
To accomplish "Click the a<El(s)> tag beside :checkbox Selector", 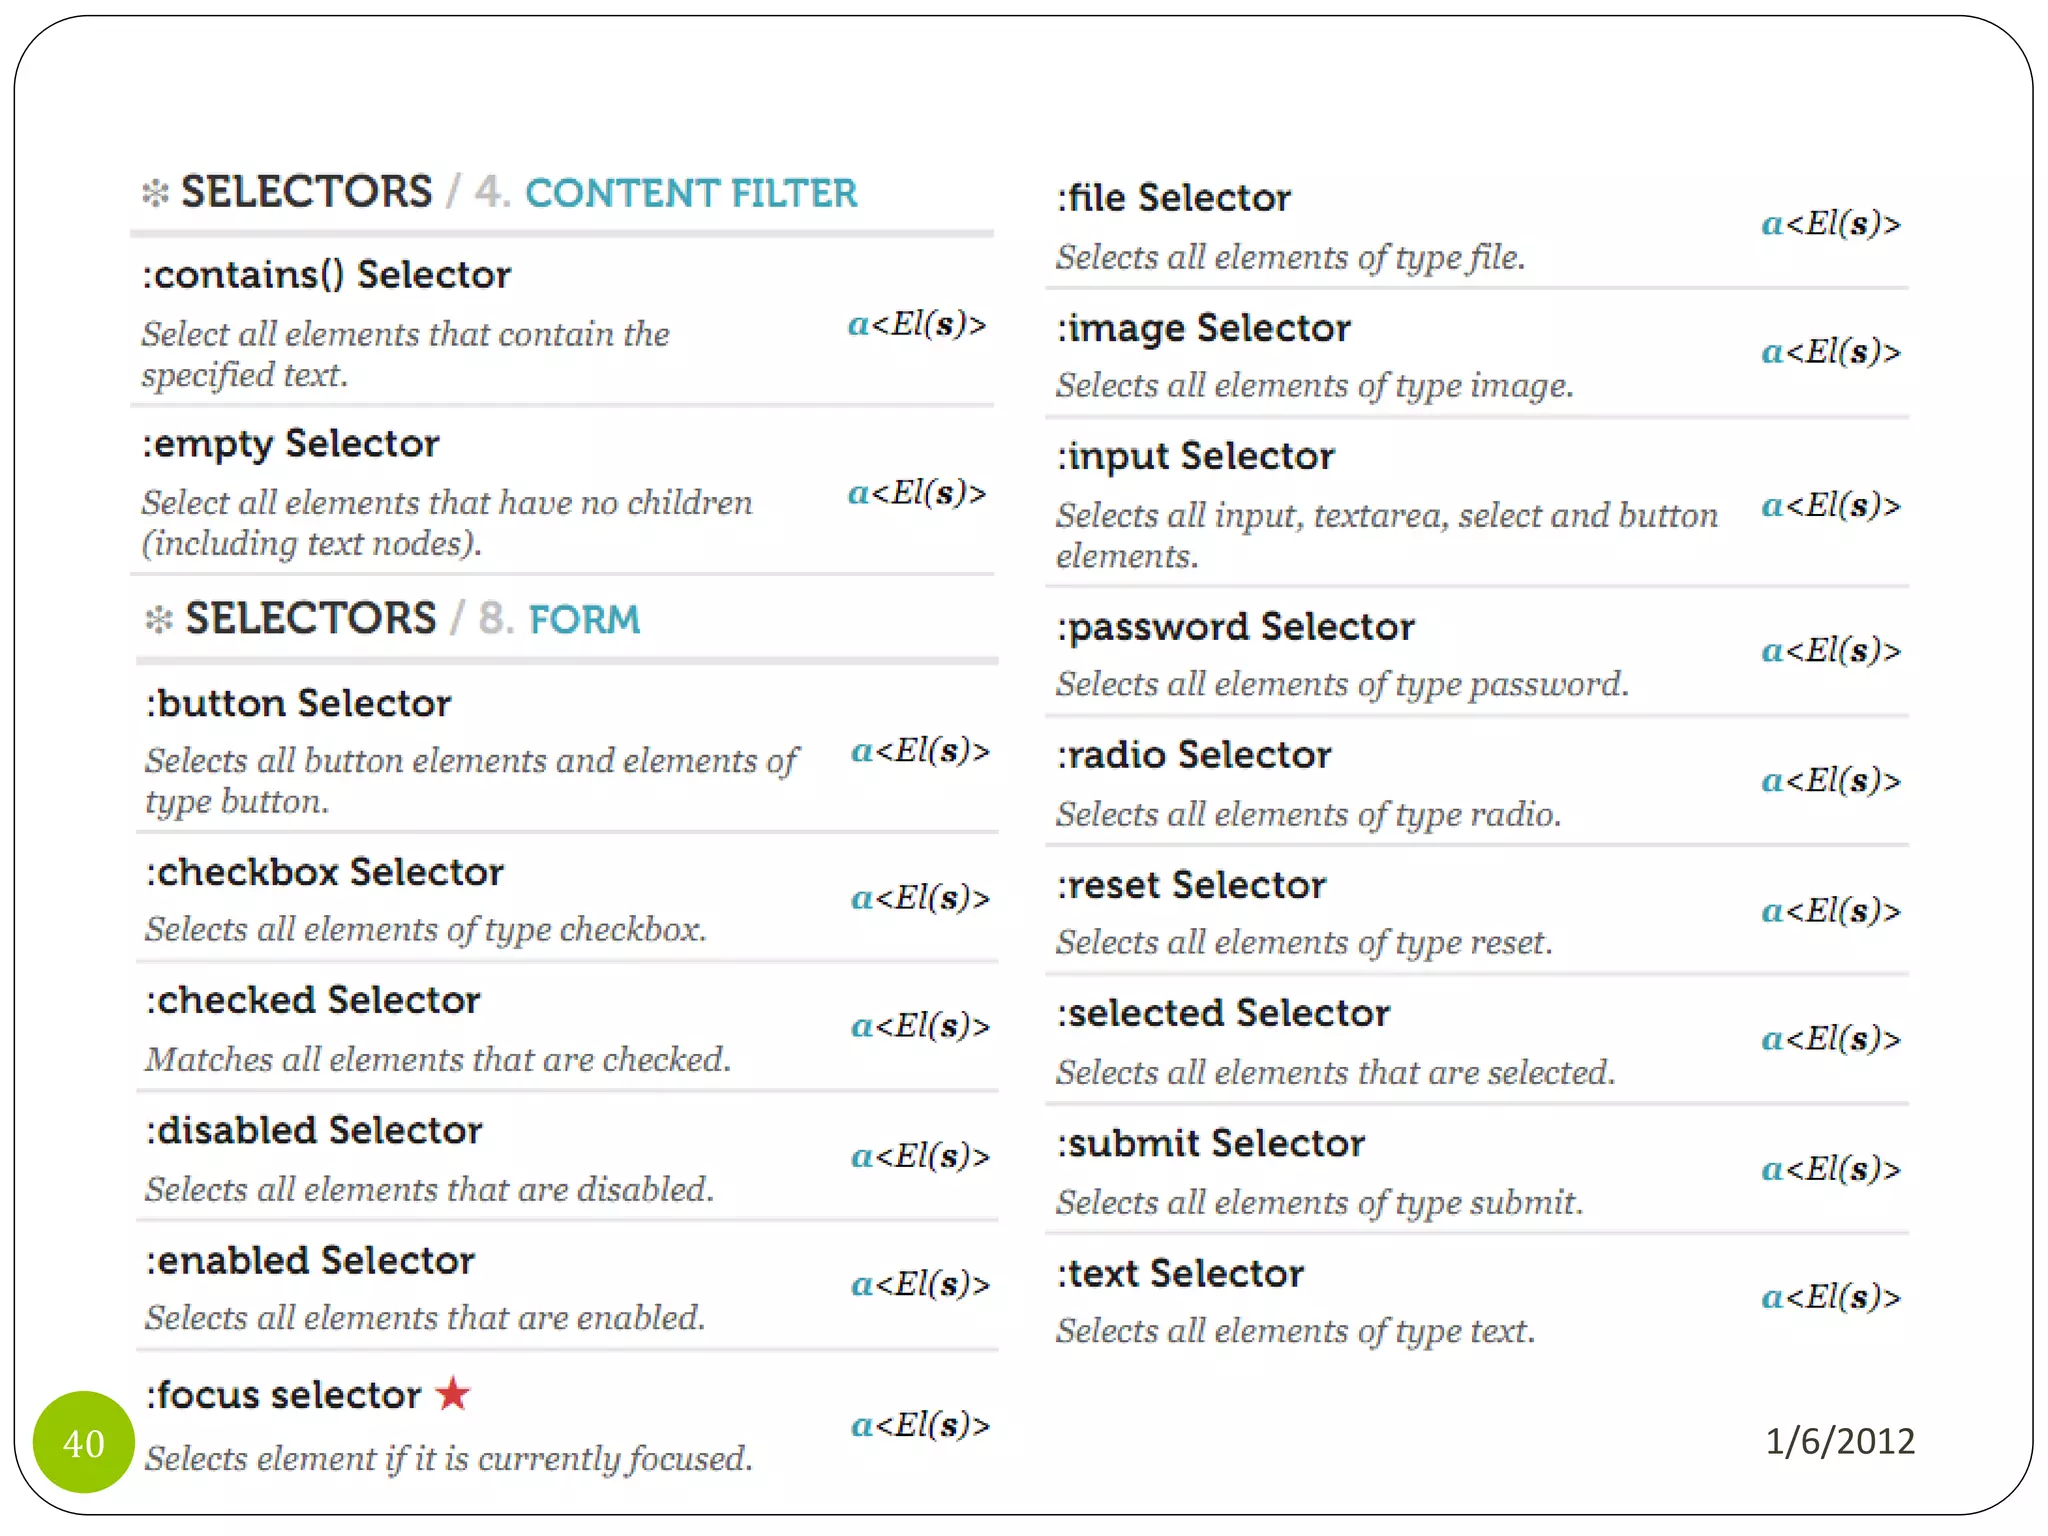I will click(x=920, y=897).
